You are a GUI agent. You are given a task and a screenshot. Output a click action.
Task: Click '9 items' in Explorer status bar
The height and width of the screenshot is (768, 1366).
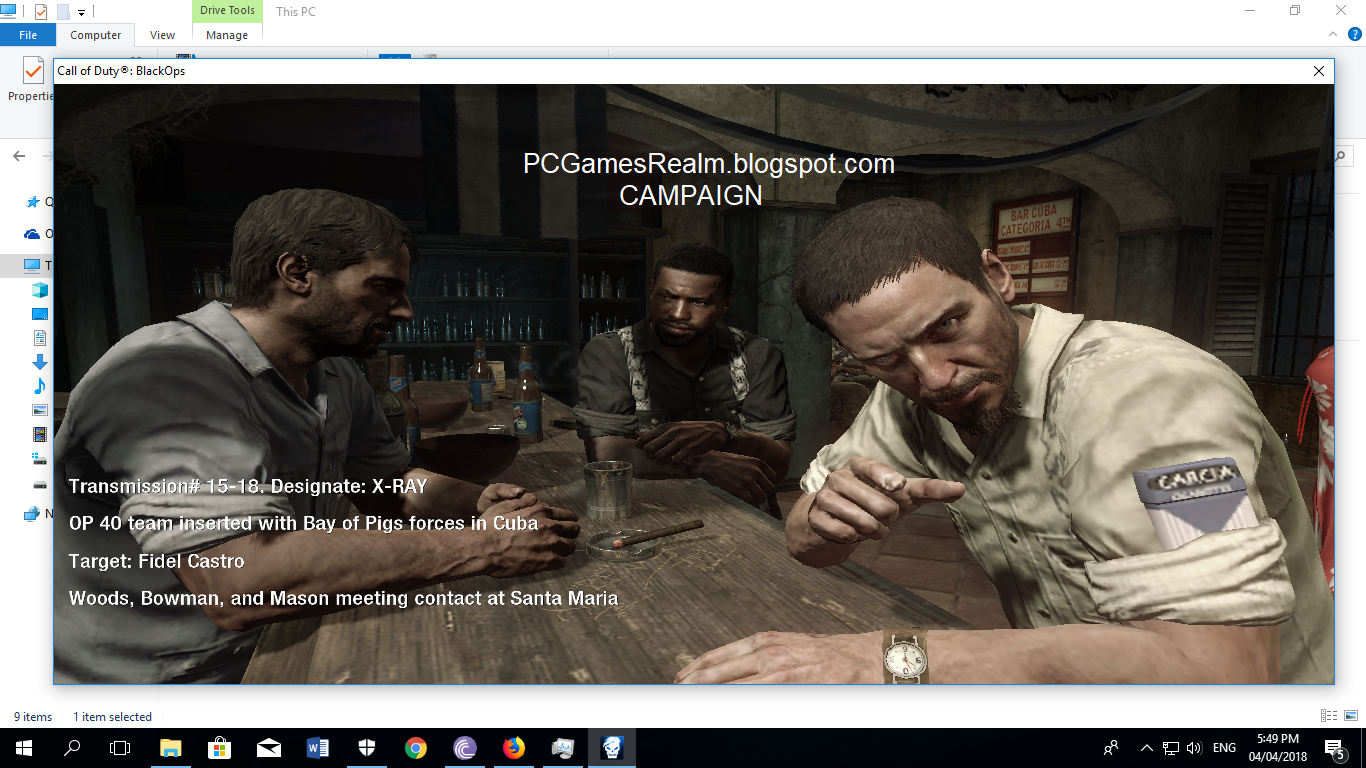click(33, 717)
